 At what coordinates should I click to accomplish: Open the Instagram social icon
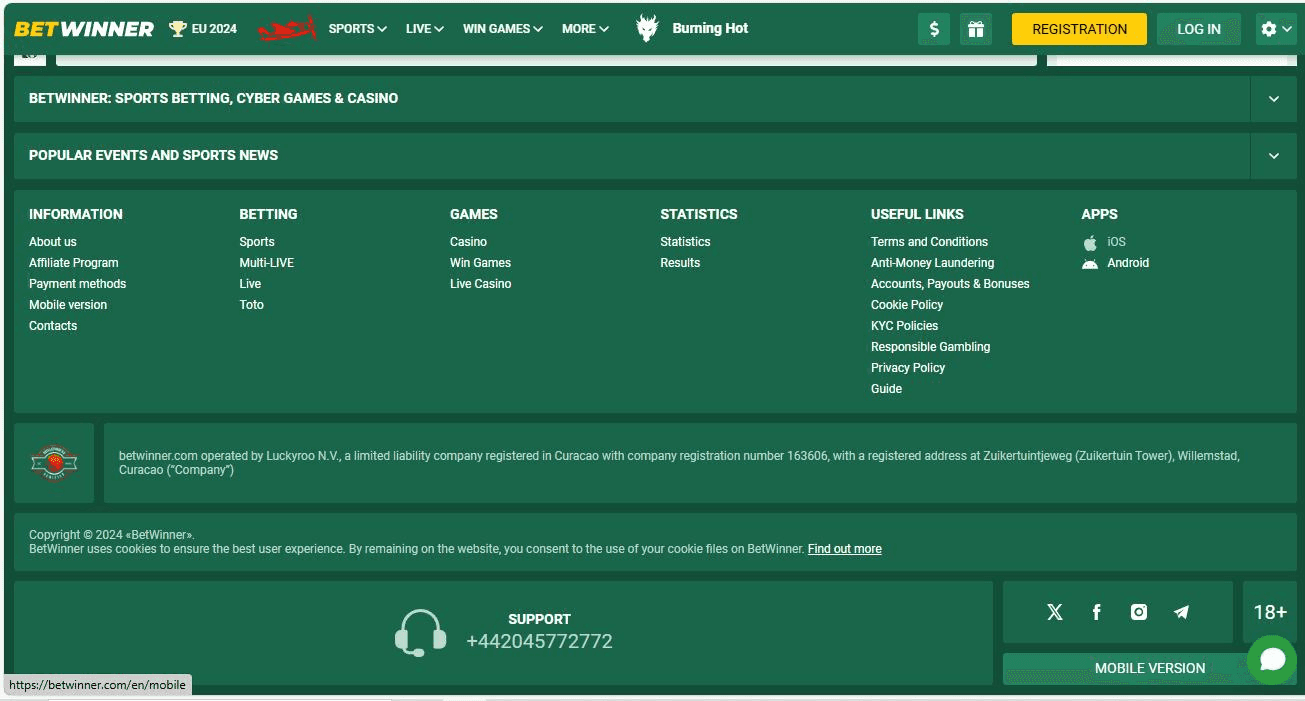coord(1138,612)
